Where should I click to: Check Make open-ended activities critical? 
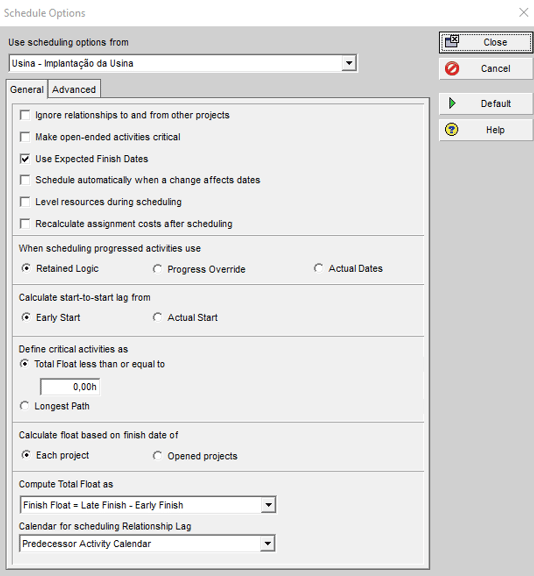click(25, 137)
